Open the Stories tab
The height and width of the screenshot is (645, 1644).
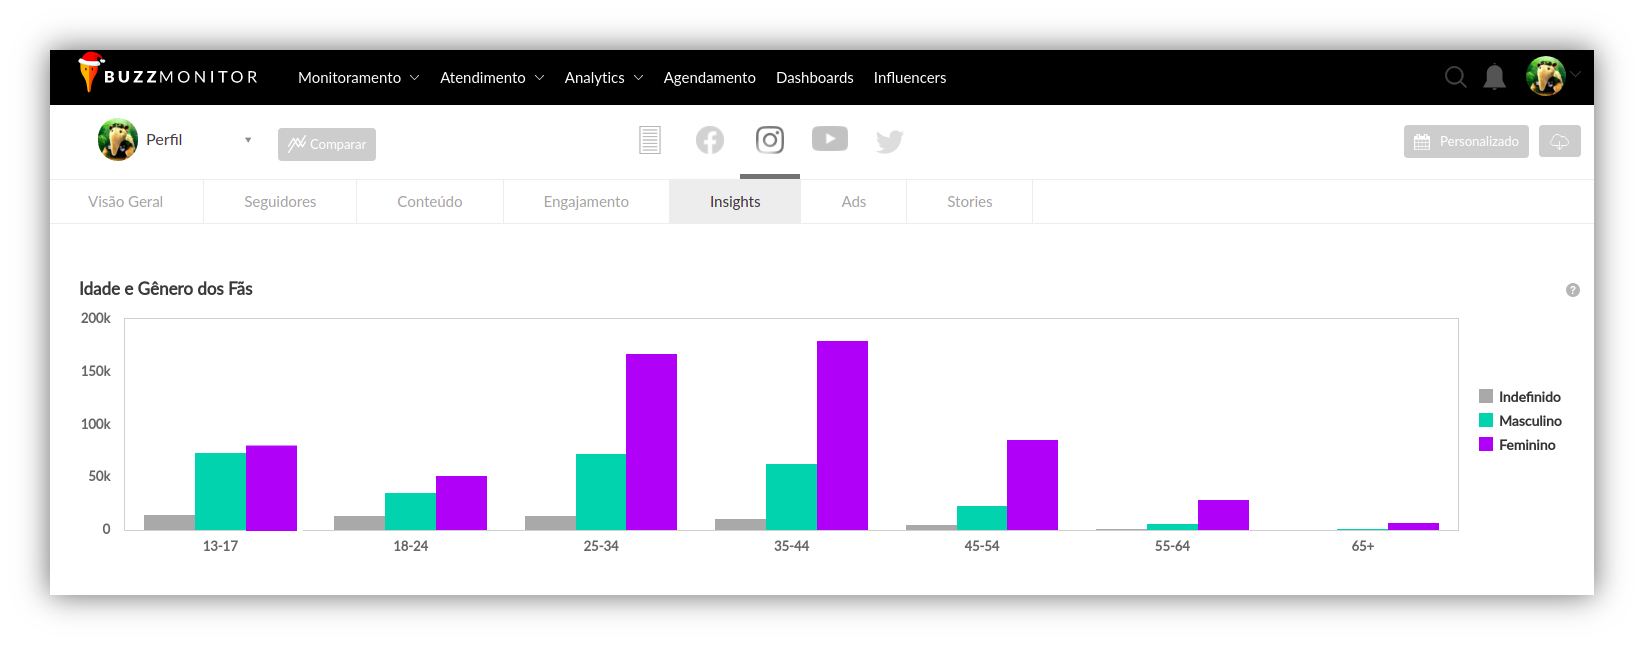click(x=969, y=202)
